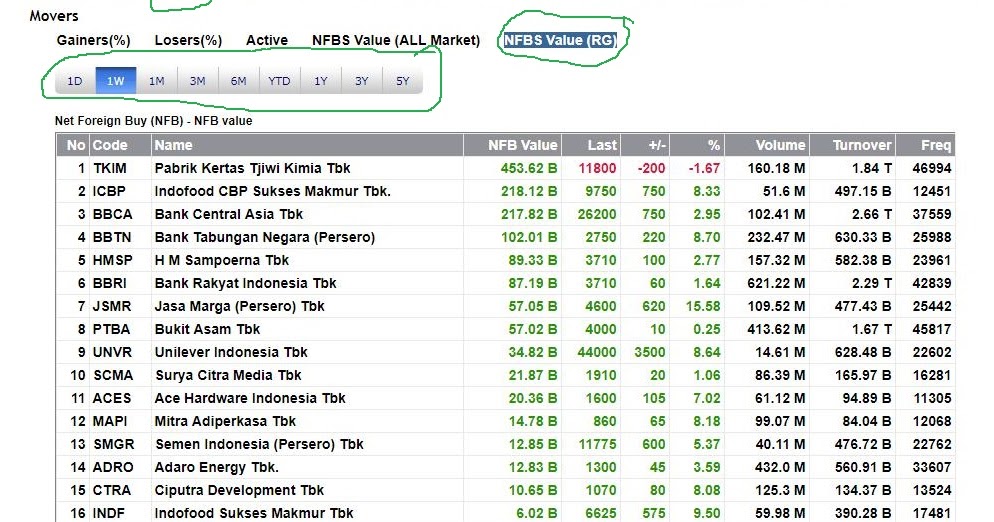The width and height of the screenshot is (994, 522).
Task: Select the 1Y range button
Action: tap(321, 81)
